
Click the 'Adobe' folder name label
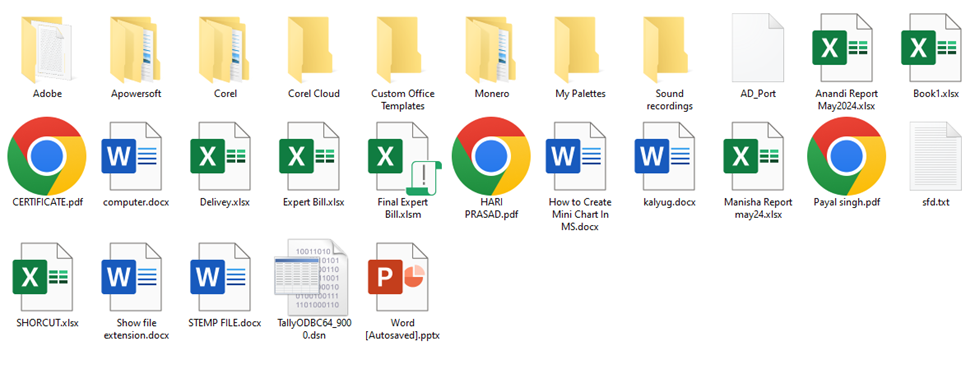[x=47, y=94]
